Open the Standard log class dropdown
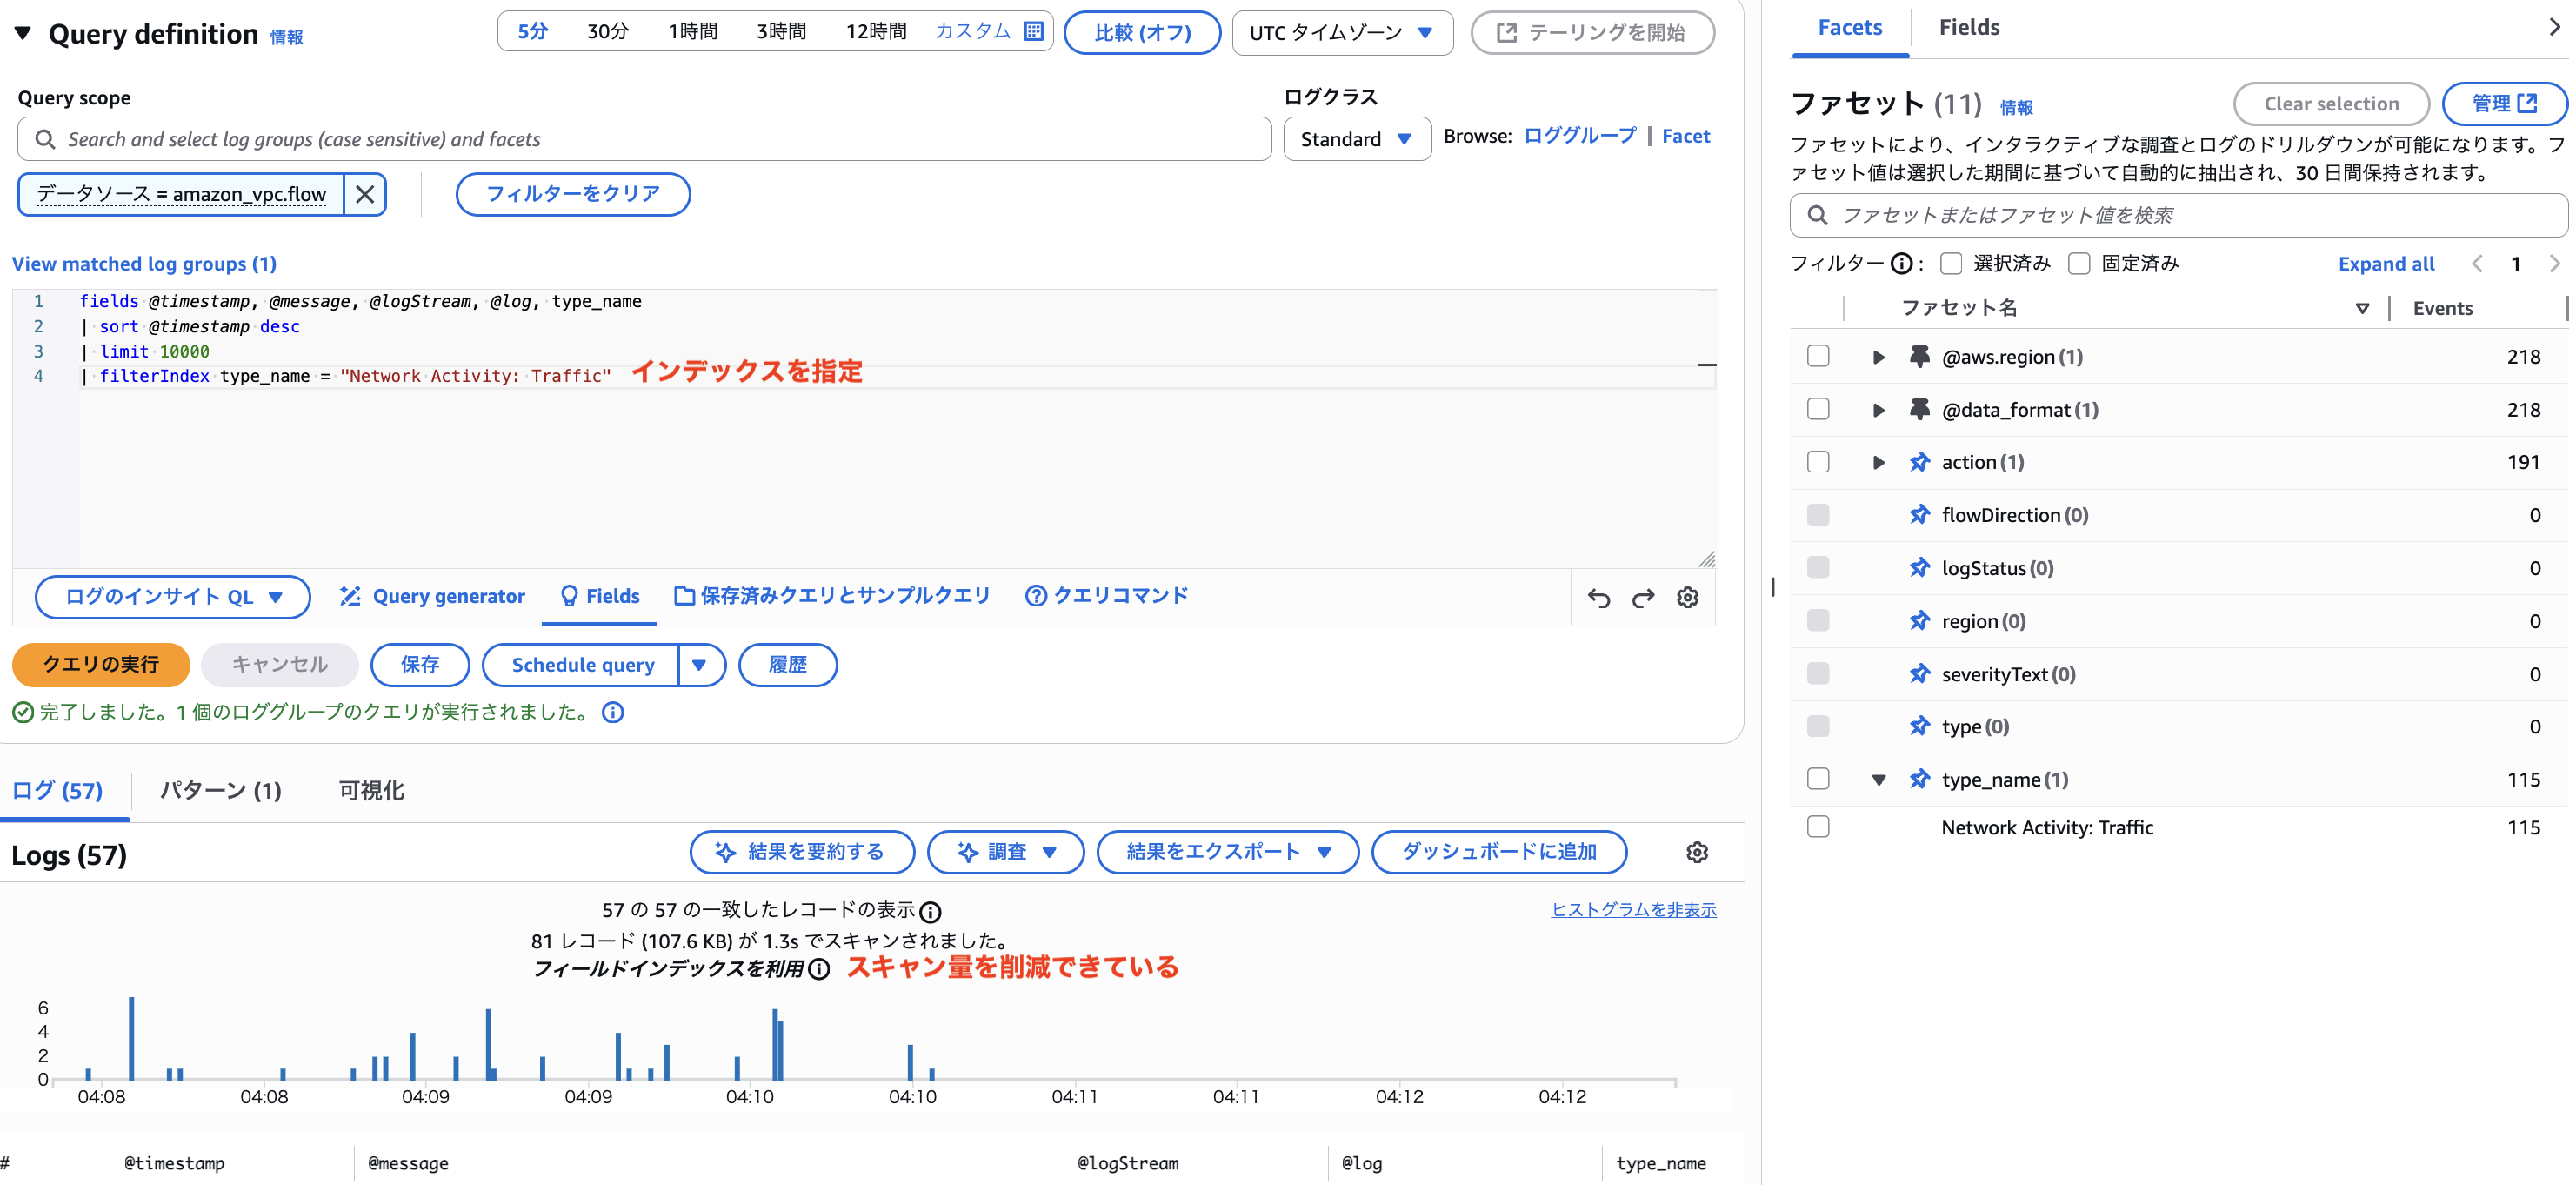 coord(1356,139)
